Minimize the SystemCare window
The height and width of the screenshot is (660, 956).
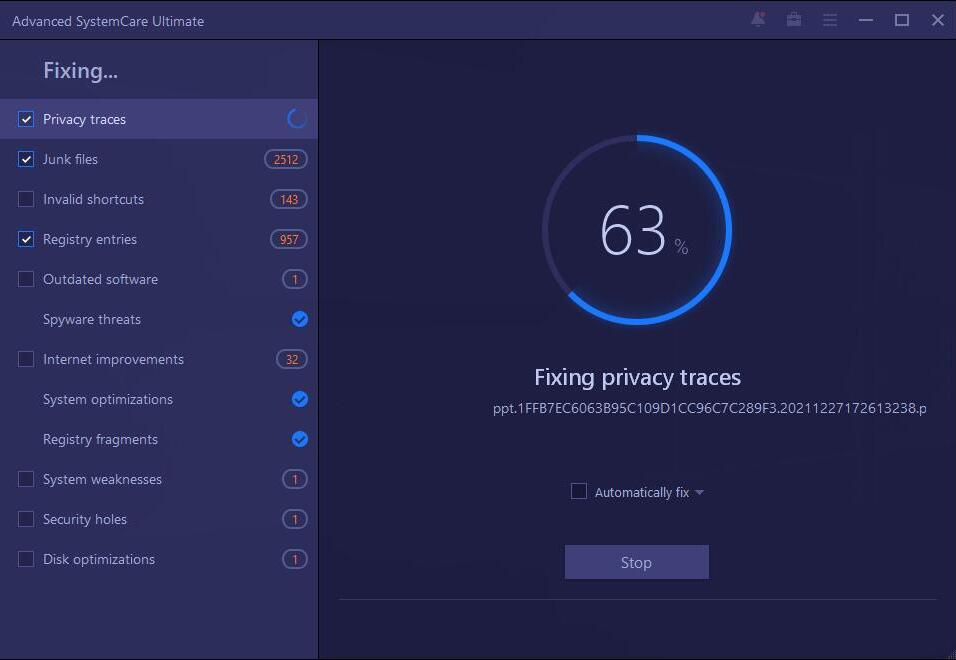pos(866,20)
